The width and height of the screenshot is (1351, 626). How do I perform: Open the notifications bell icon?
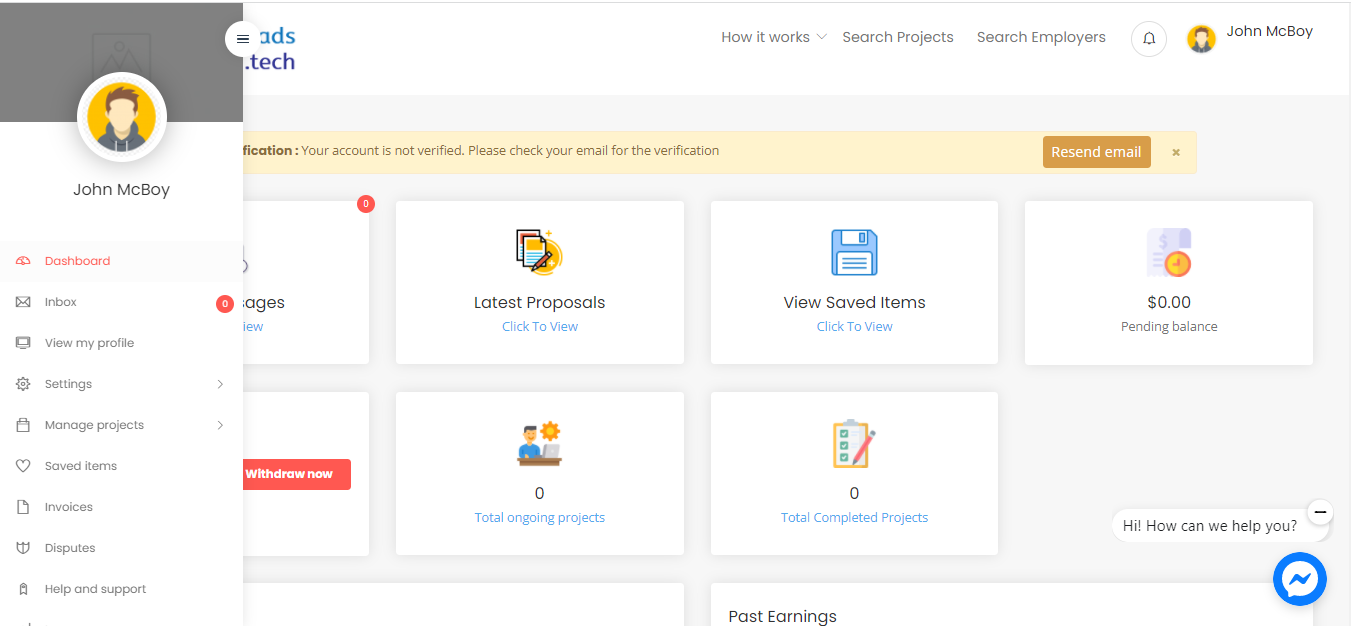click(1149, 38)
